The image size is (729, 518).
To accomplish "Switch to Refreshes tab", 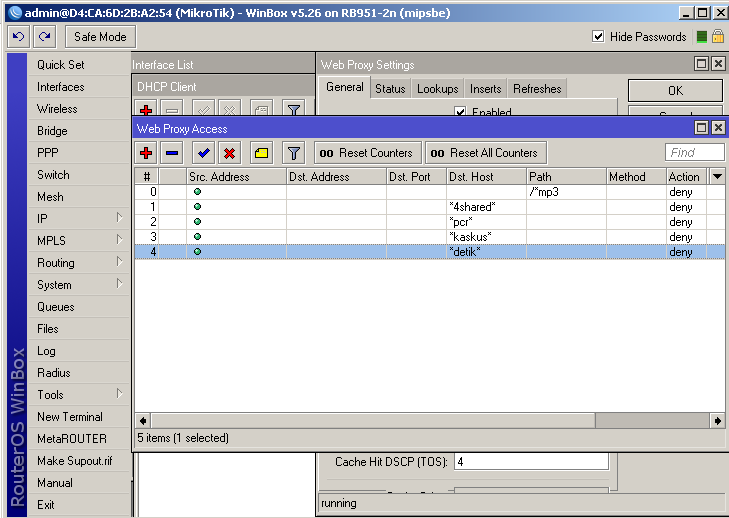I will tap(537, 89).
